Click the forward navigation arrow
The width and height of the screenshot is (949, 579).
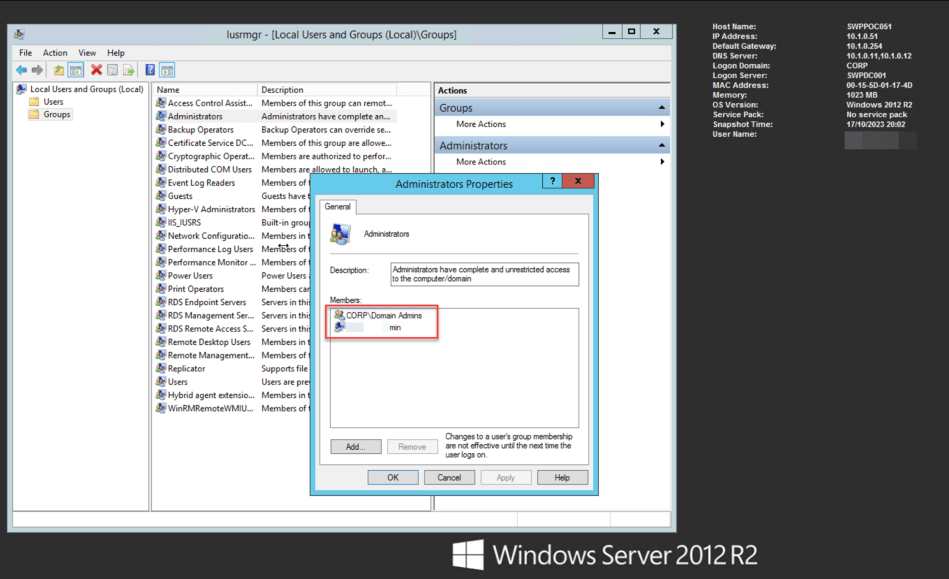(36, 70)
